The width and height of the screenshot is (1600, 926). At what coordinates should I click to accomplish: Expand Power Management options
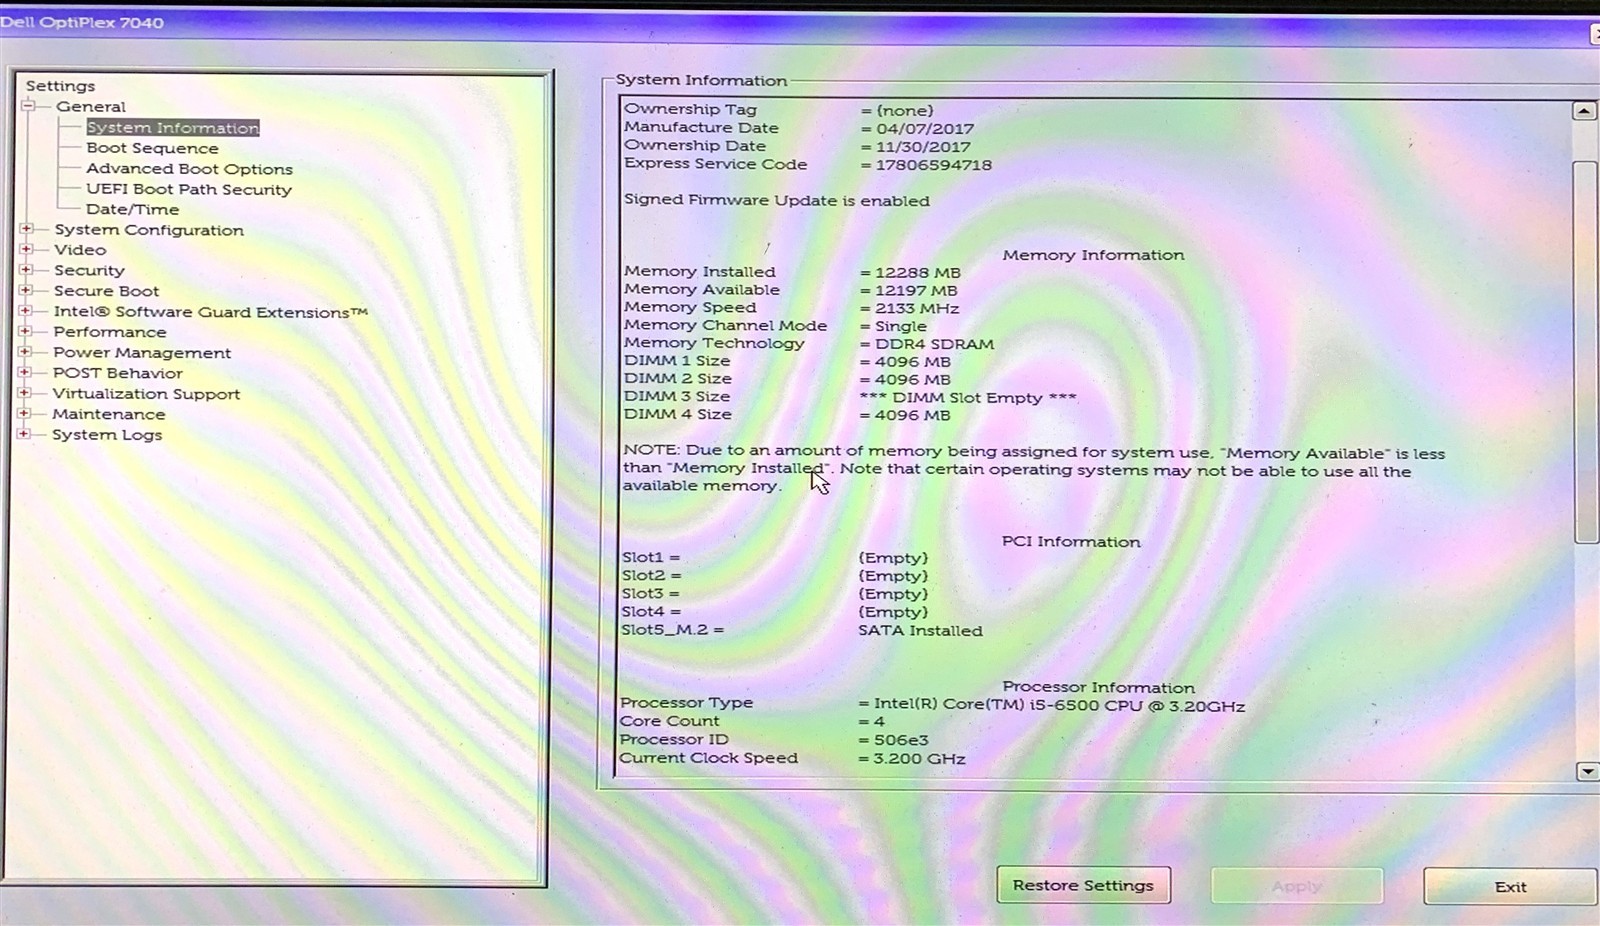tap(27, 352)
